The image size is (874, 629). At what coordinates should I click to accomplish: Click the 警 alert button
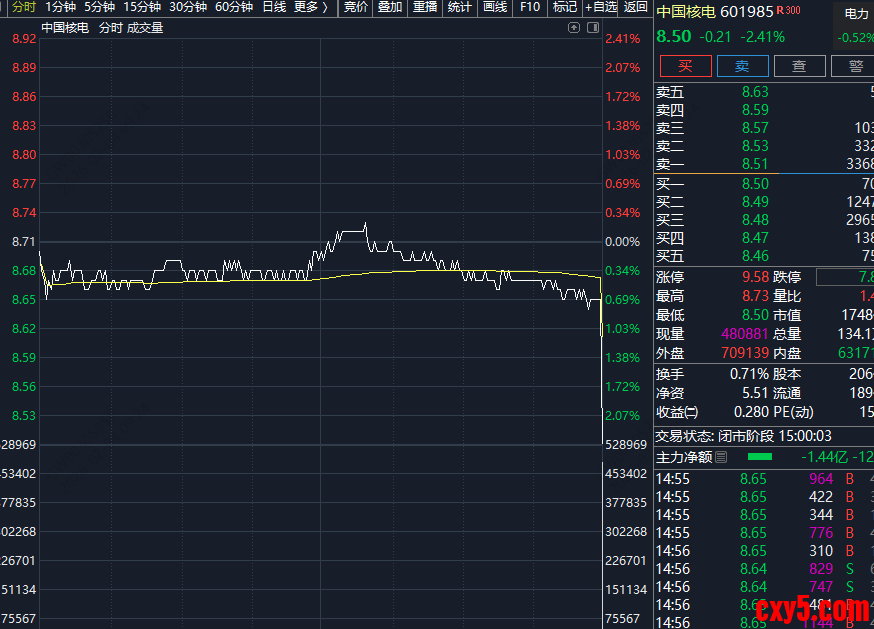pos(853,66)
